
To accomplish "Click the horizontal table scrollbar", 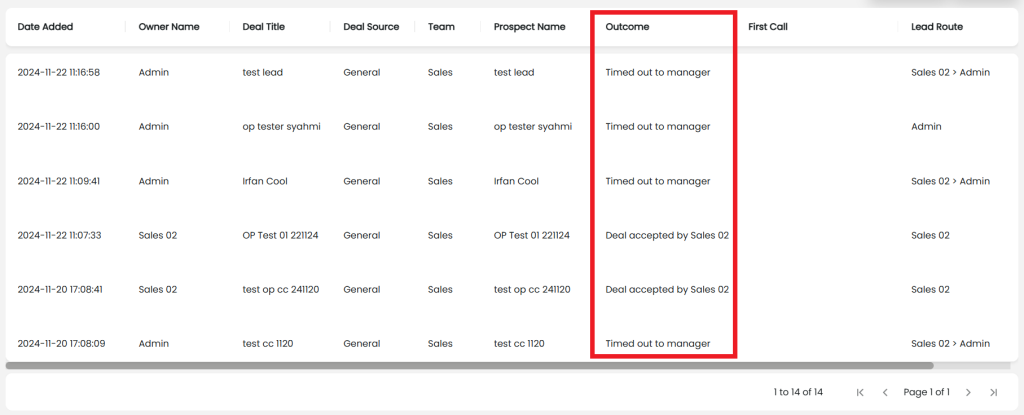I will click(469, 366).
